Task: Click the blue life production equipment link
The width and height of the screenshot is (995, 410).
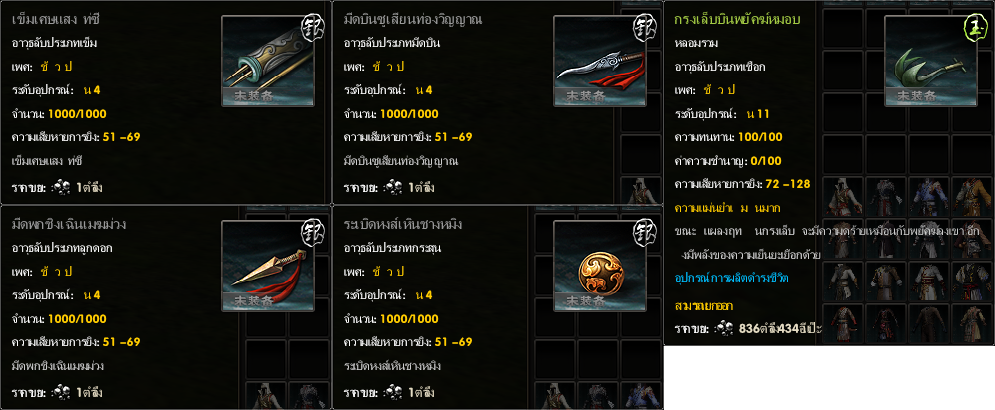Action: coord(732,279)
